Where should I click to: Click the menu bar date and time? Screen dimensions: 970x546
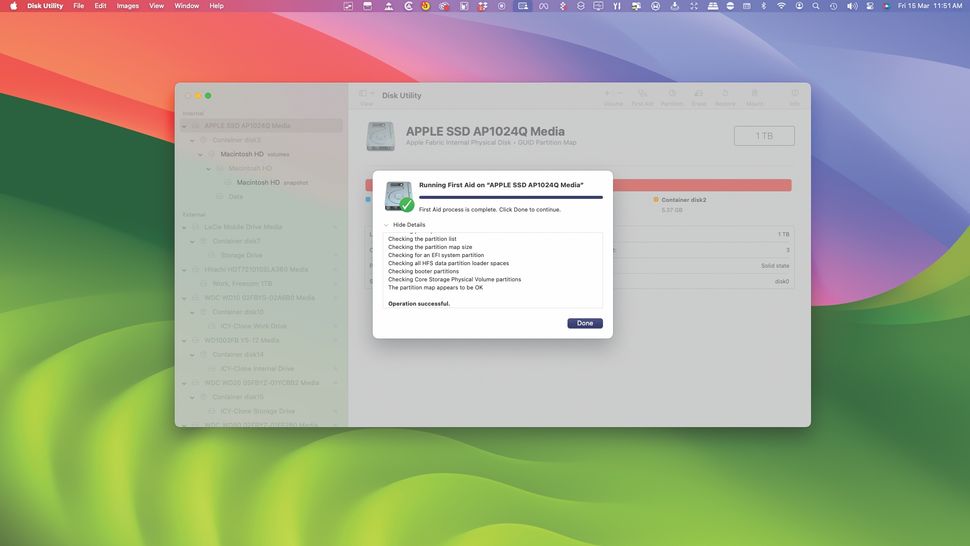(x=930, y=6)
